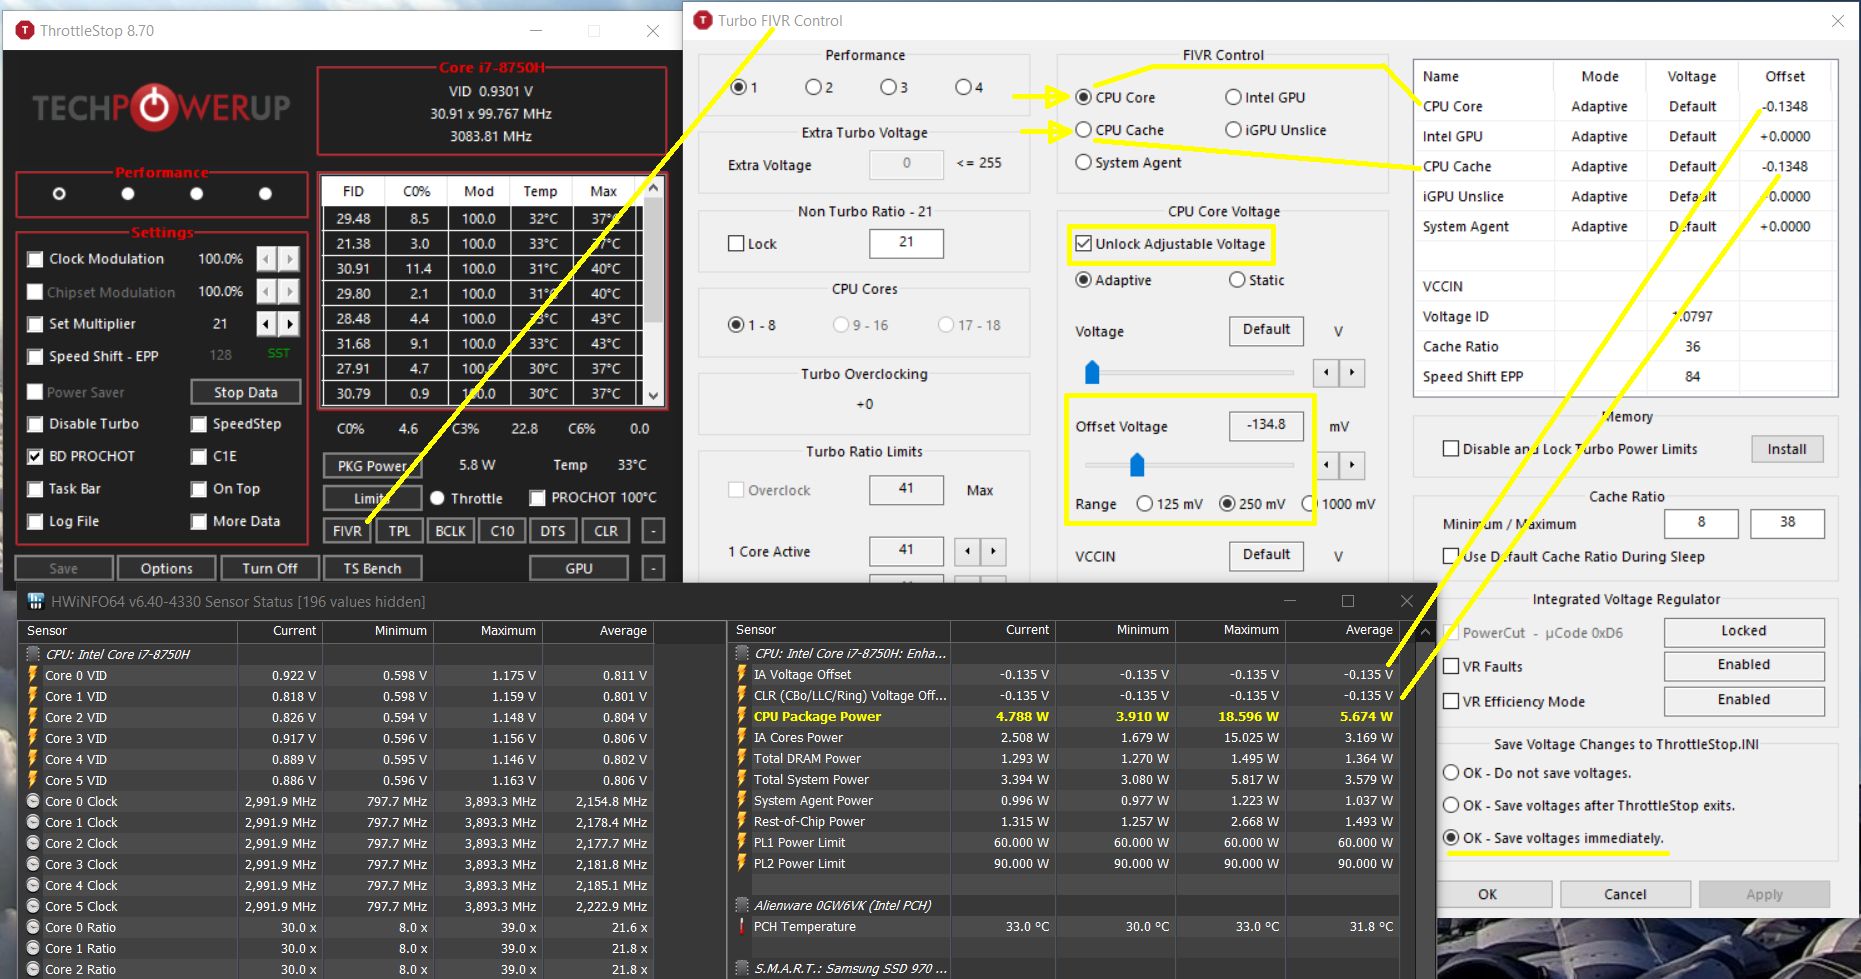This screenshot has height=979, width=1861.
Task: Click the PCH Temperature thermometer icon
Action: (x=741, y=927)
